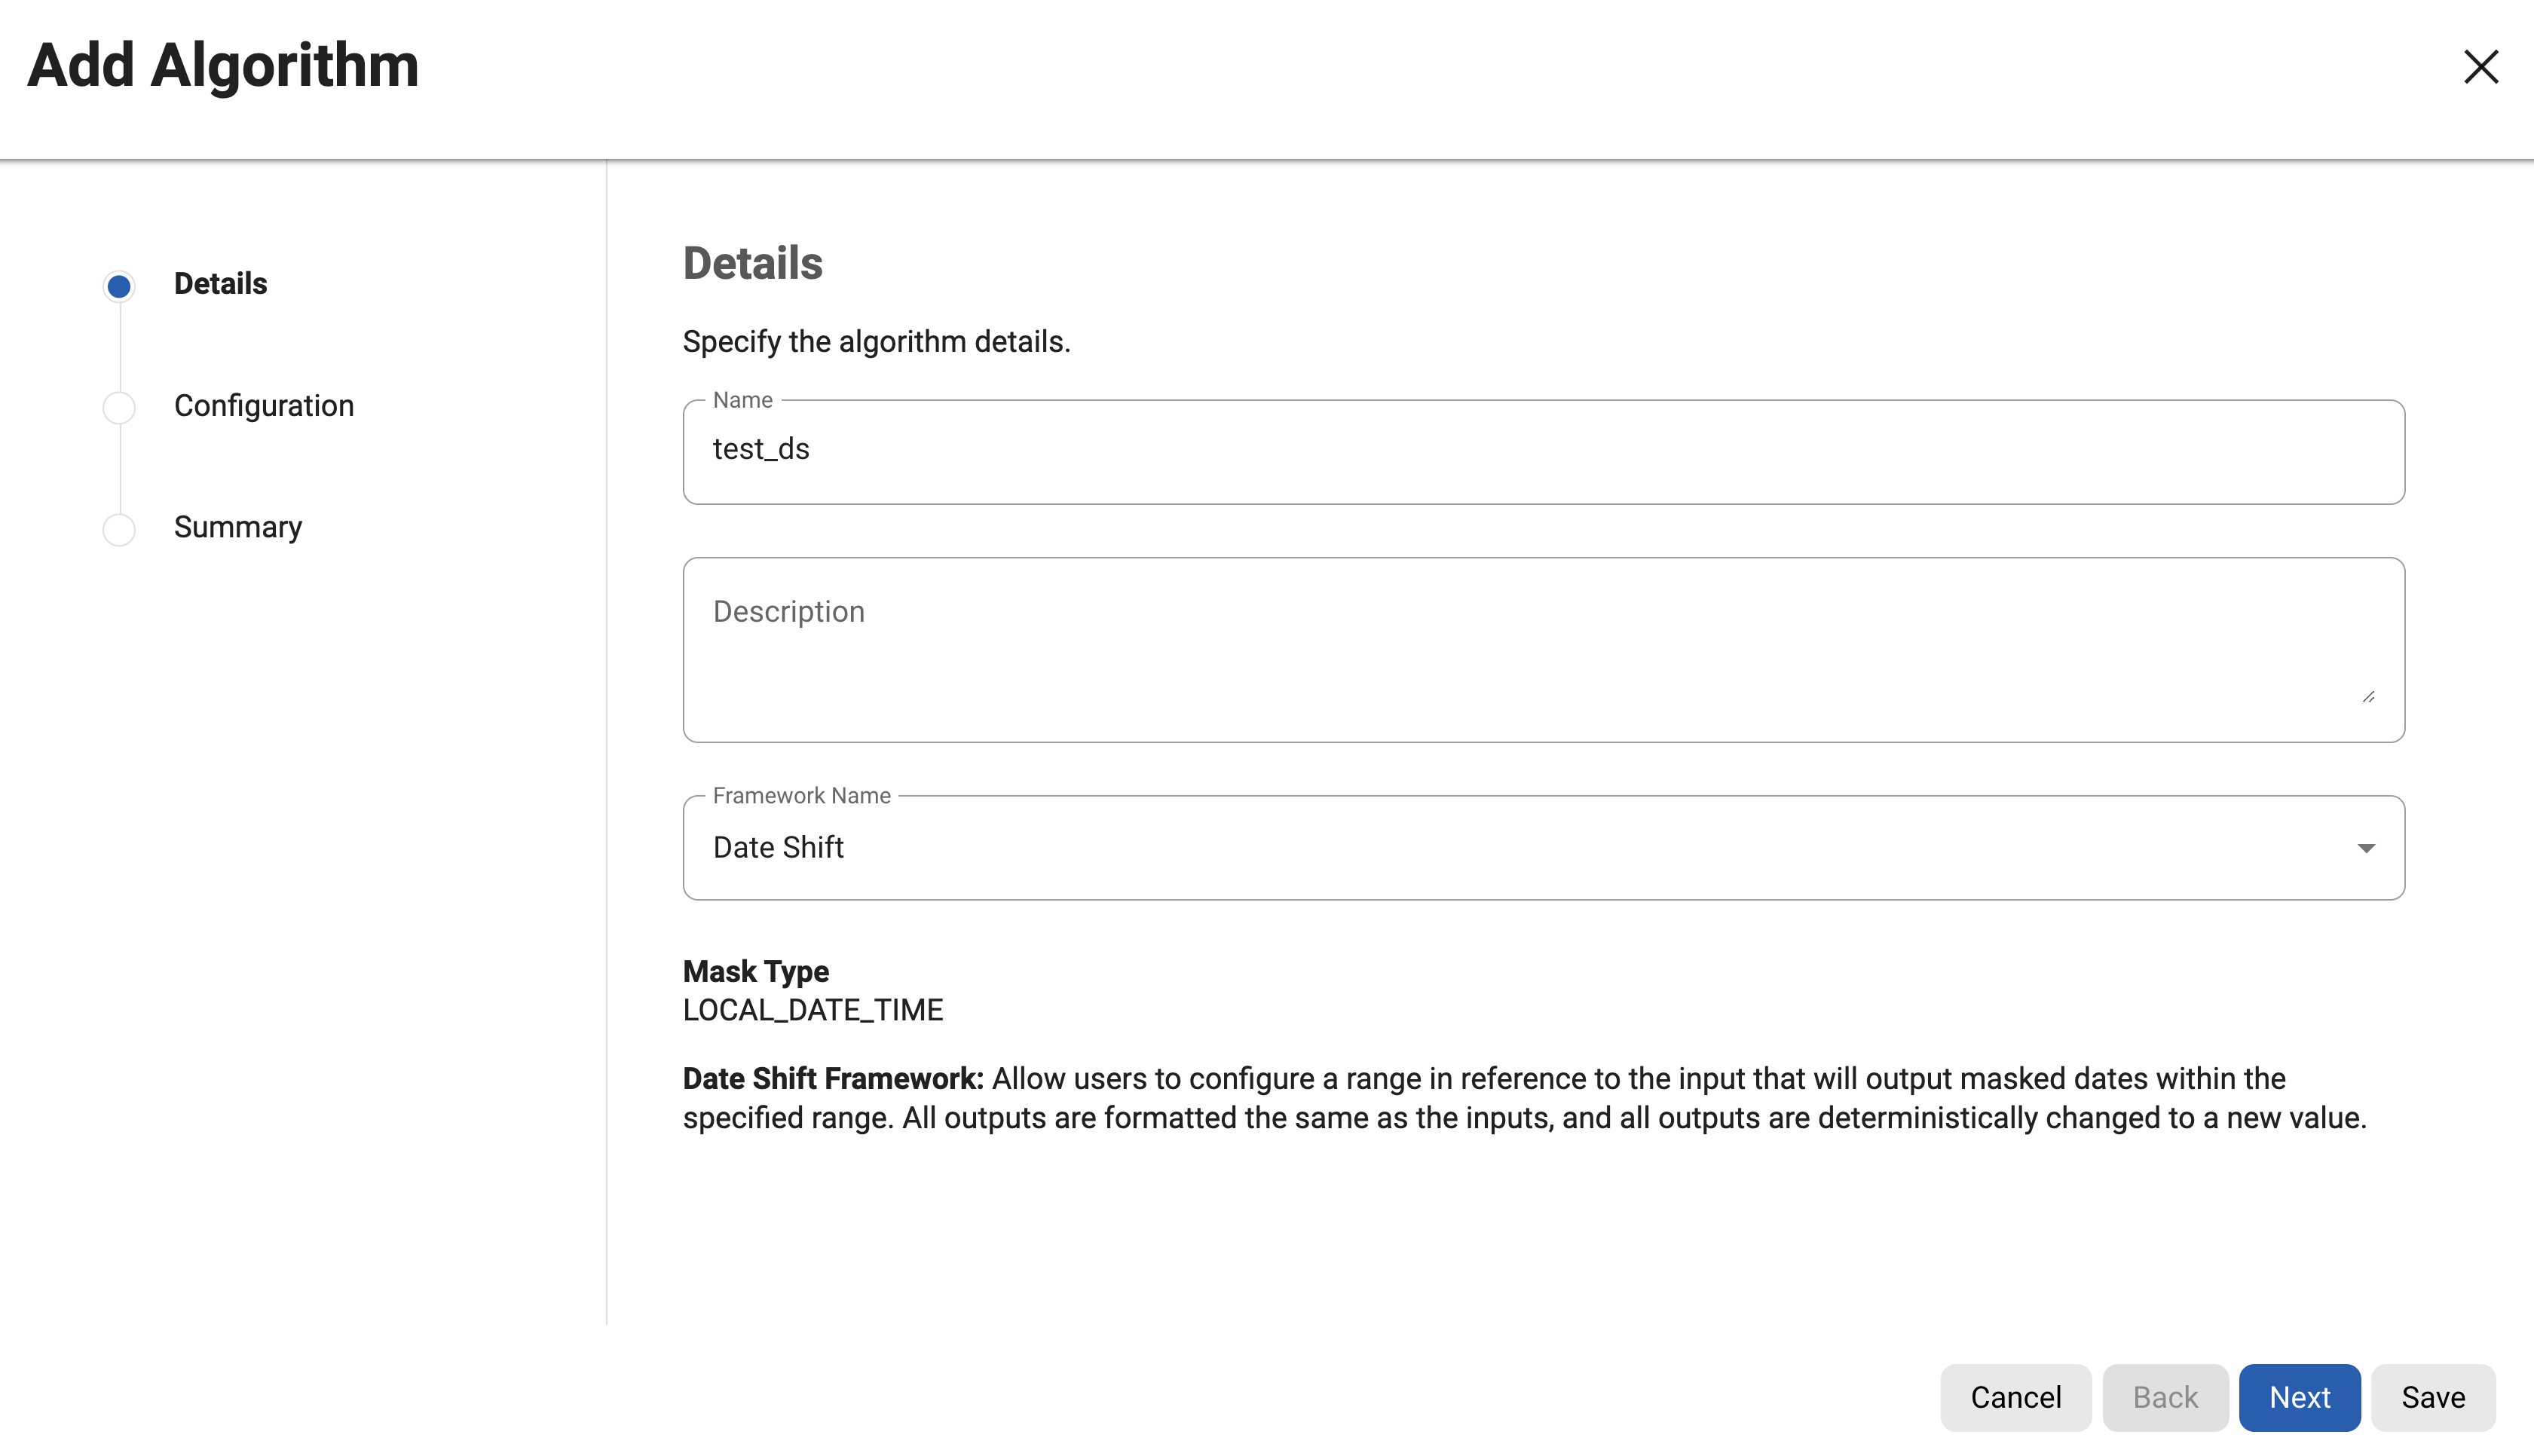Go to the Configuration step label
This screenshot has width=2534, height=1456.
(x=263, y=406)
